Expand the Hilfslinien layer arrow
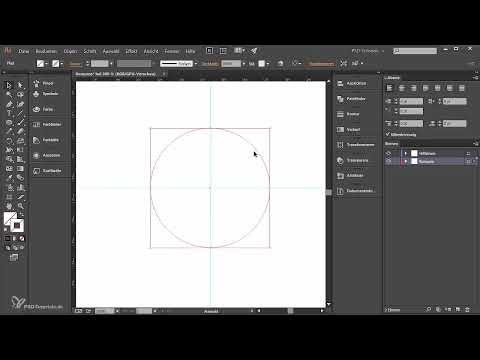The height and width of the screenshot is (360, 480). pos(406,153)
